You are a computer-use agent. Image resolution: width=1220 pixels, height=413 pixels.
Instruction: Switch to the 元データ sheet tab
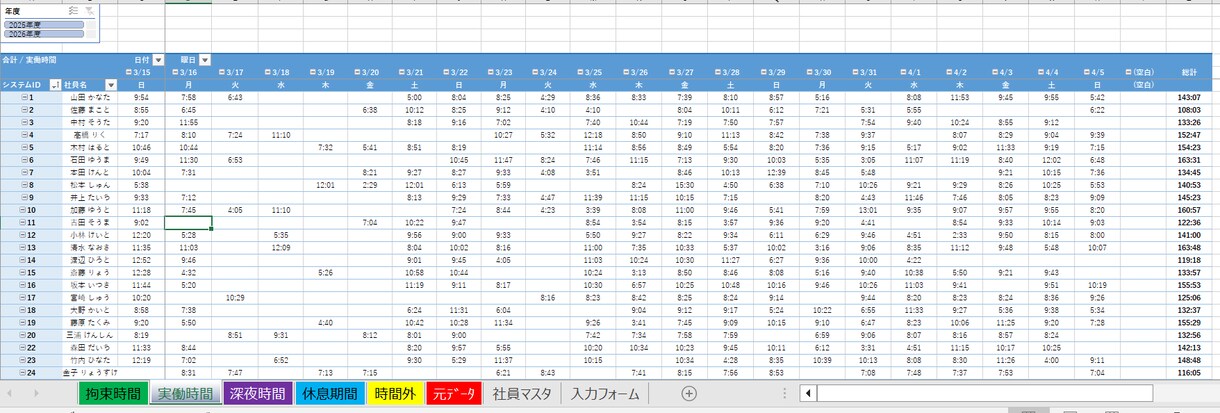(453, 394)
